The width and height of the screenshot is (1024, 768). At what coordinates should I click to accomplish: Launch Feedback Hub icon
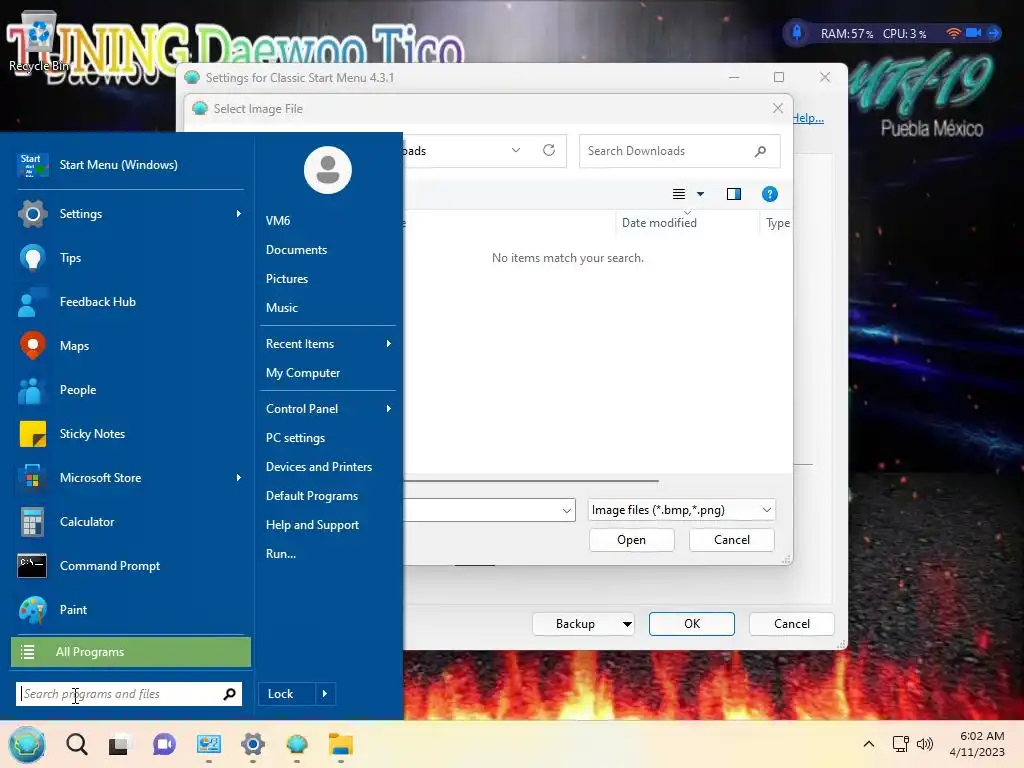click(32, 302)
